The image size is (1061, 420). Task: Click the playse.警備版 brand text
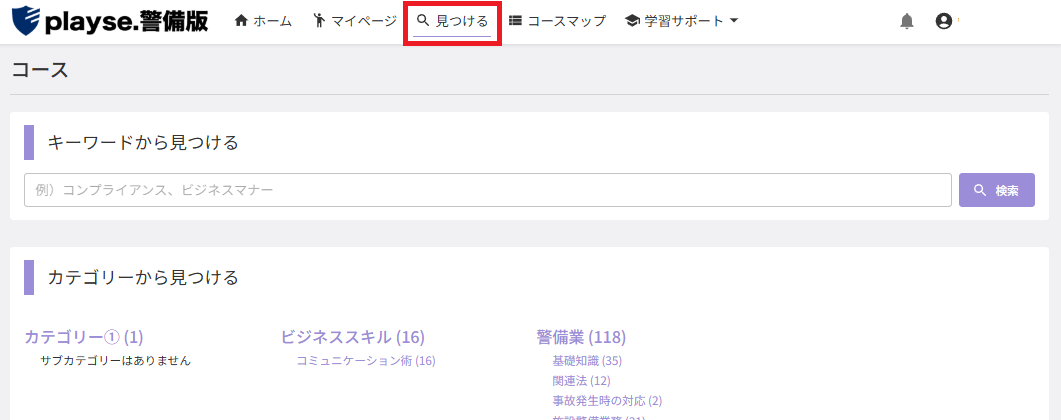tap(127, 22)
